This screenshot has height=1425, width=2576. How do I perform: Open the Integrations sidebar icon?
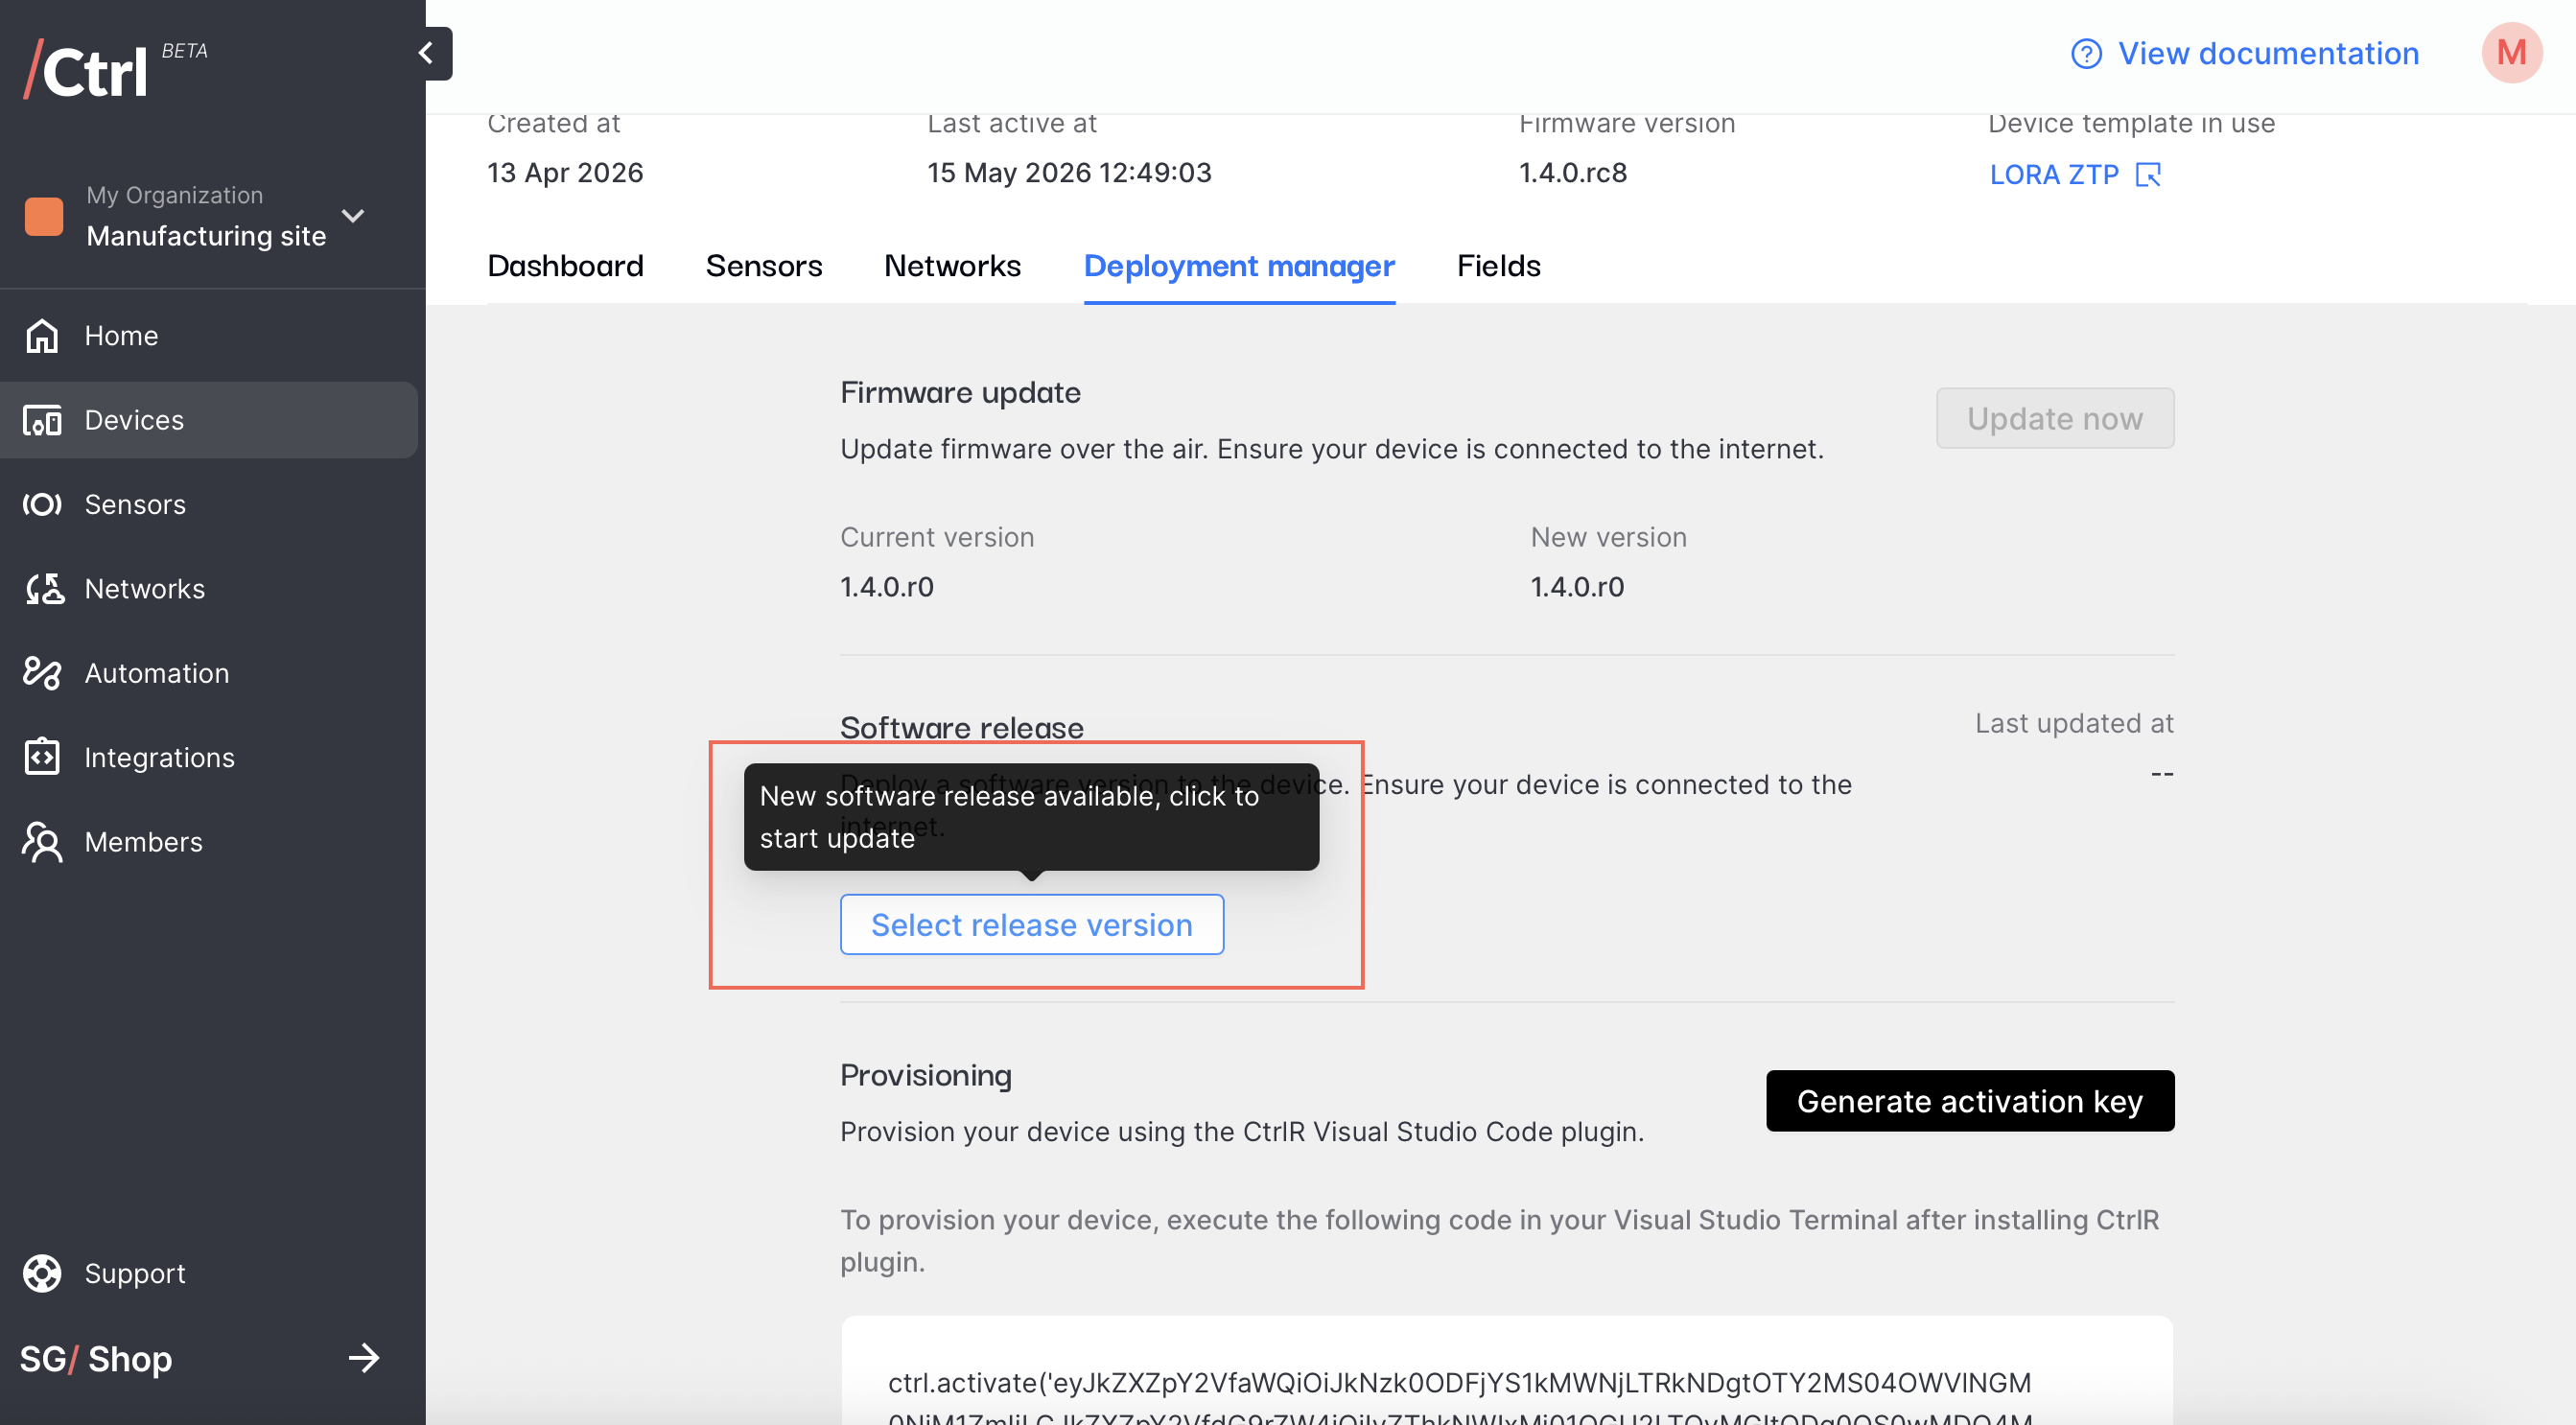pos(42,757)
